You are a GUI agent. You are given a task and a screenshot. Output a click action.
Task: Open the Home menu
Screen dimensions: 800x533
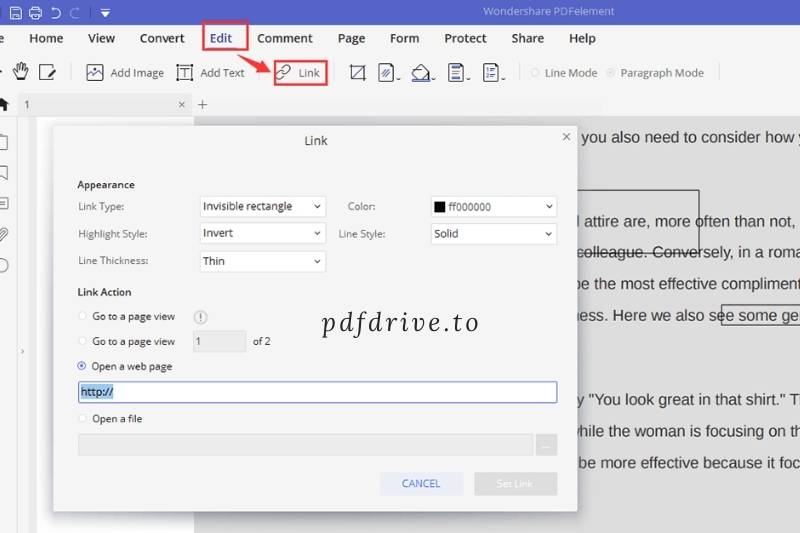(46, 38)
